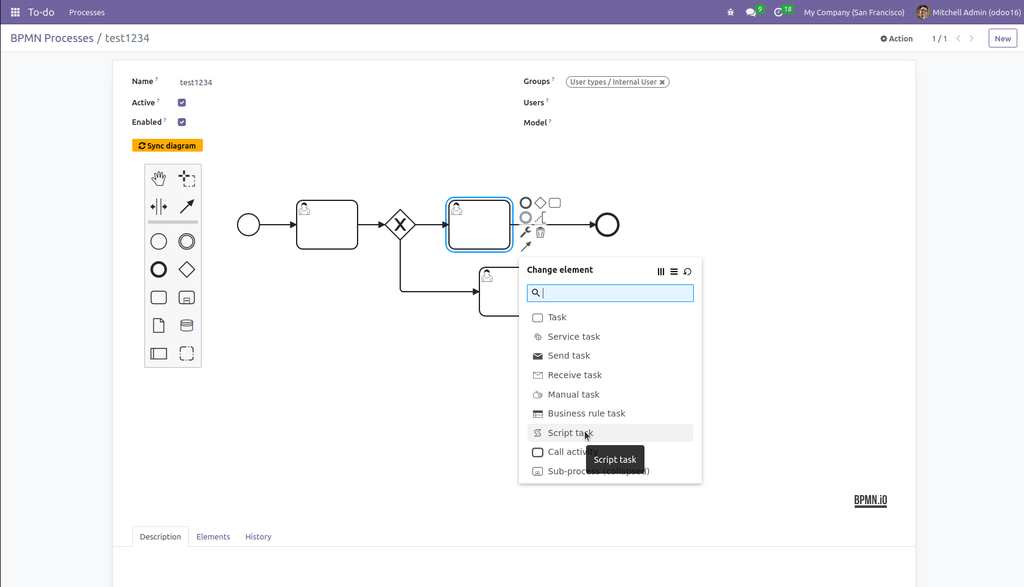Append a task using the context pad rectangle
The height and width of the screenshot is (587, 1024).
click(x=555, y=203)
